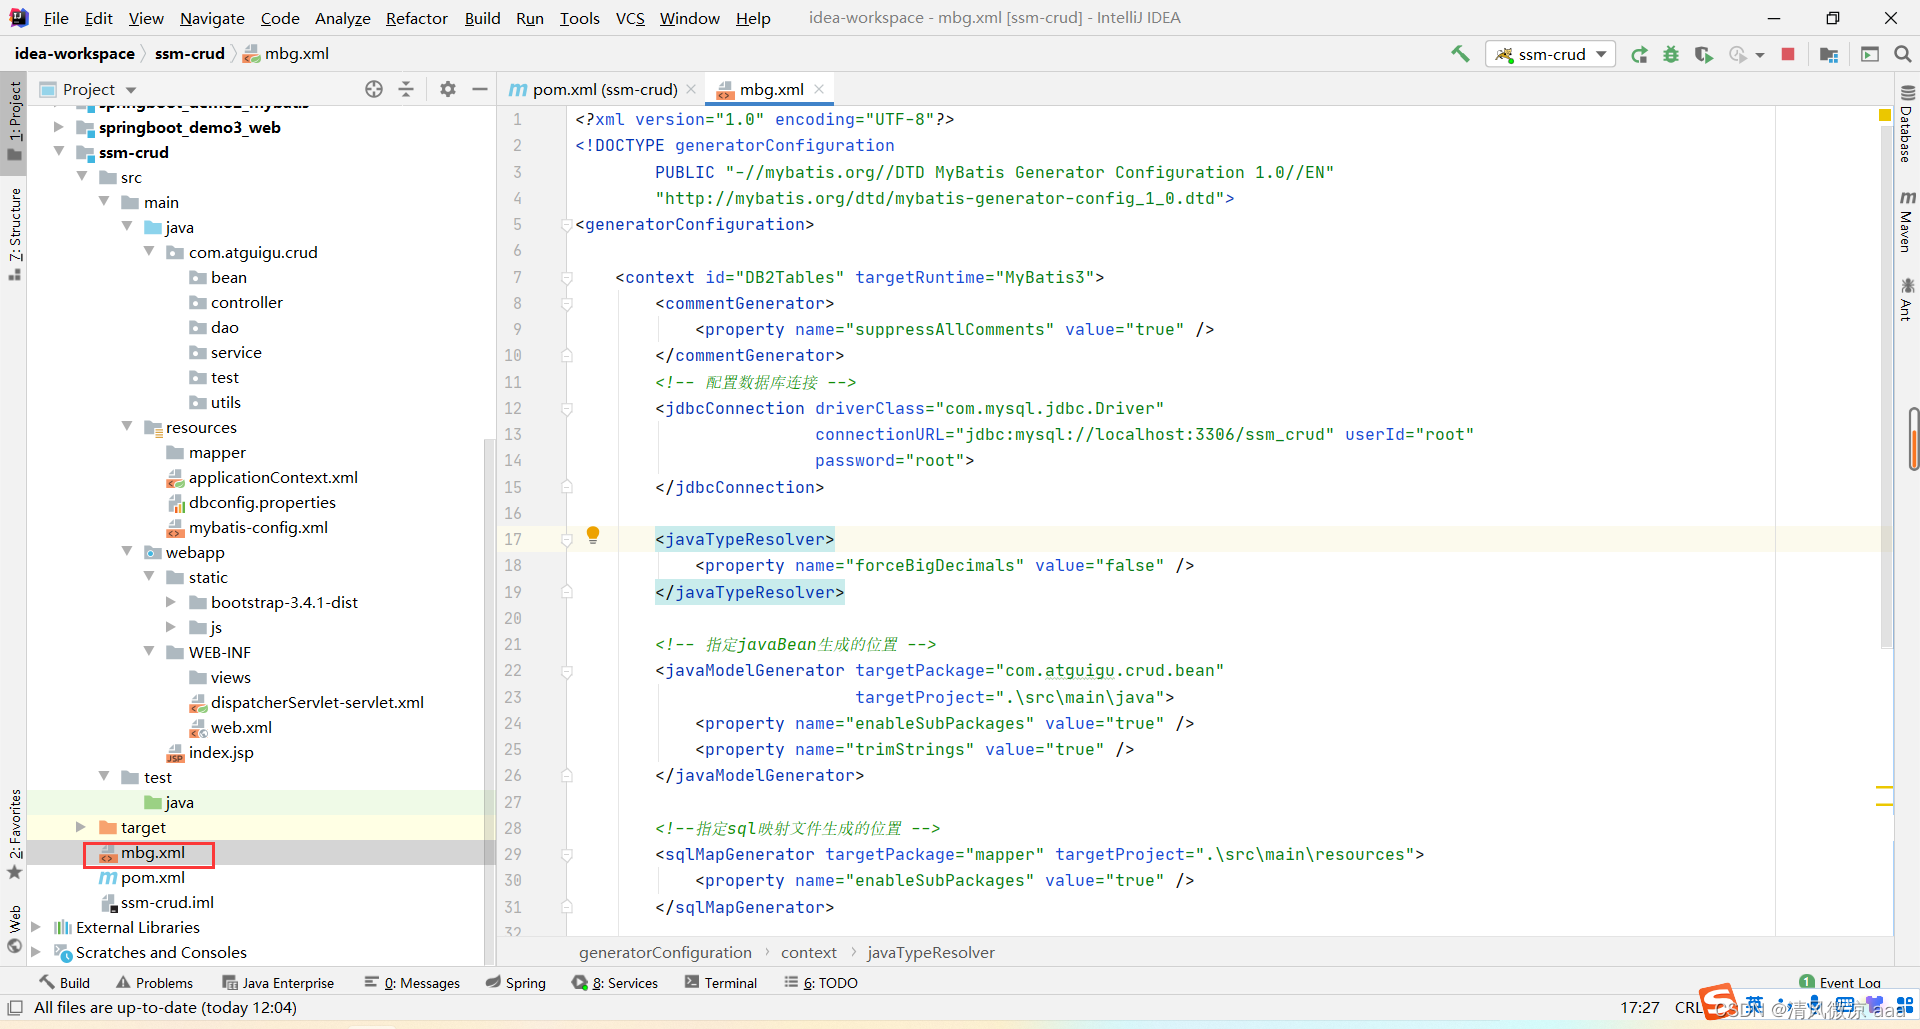This screenshot has width=1920, height=1029.
Task: Expand External Libraries node
Action: coord(36,927)
